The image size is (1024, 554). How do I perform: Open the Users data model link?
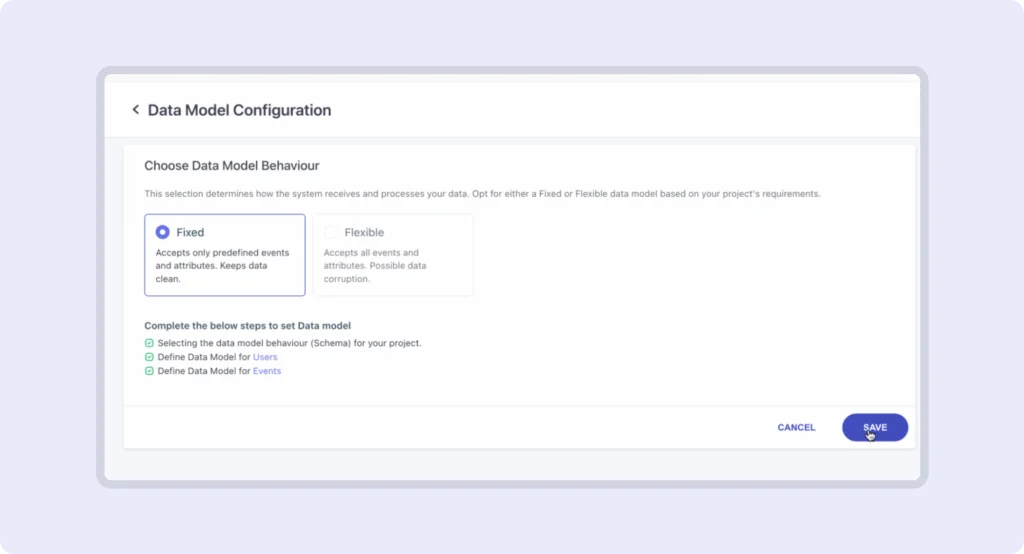click(x=265, y=357)
